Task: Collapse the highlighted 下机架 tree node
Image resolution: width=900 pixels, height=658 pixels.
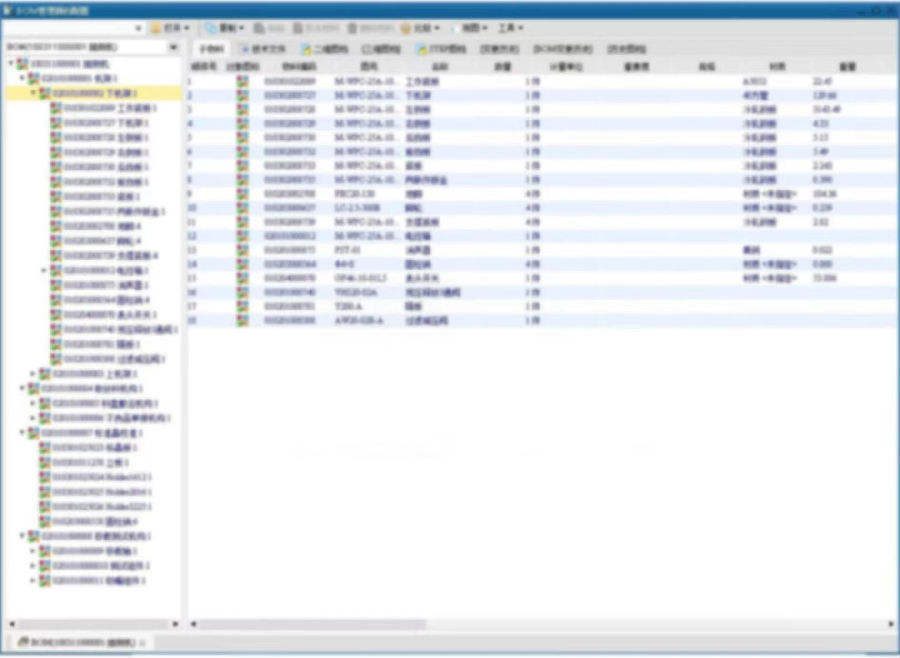Action: pos(33,93)
